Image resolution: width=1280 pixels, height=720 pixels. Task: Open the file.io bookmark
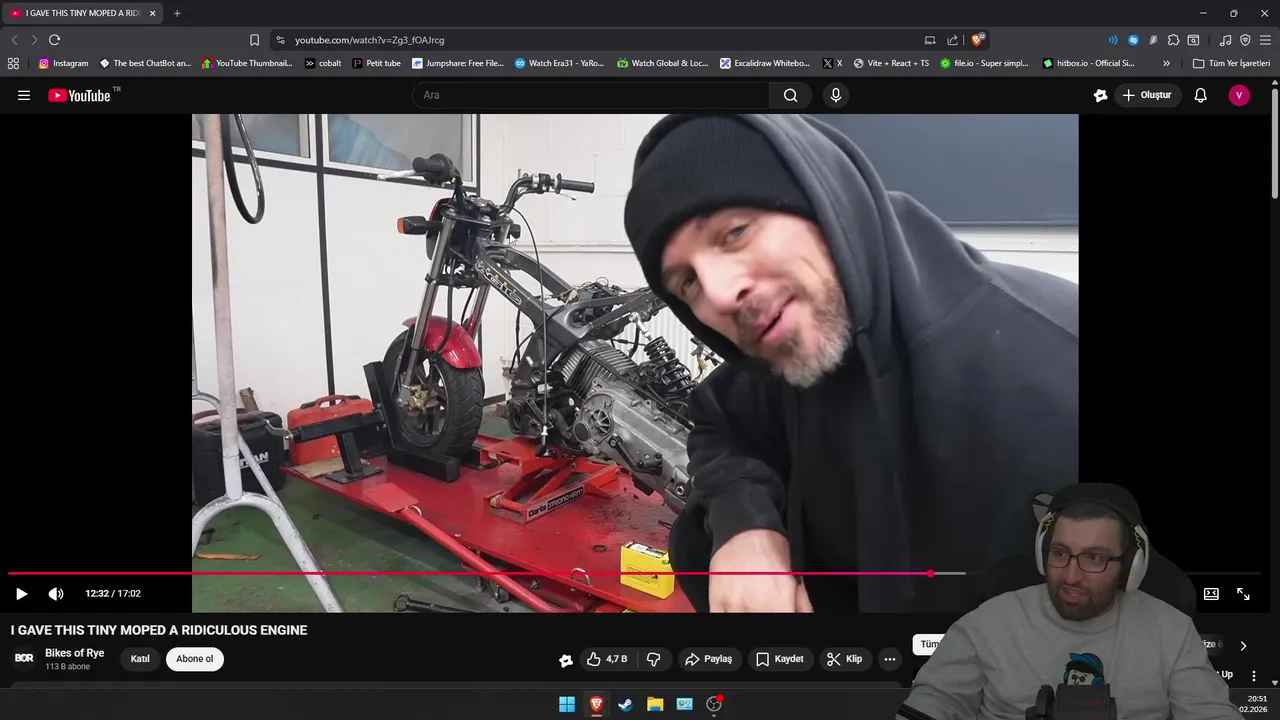(x=984, y=63)
